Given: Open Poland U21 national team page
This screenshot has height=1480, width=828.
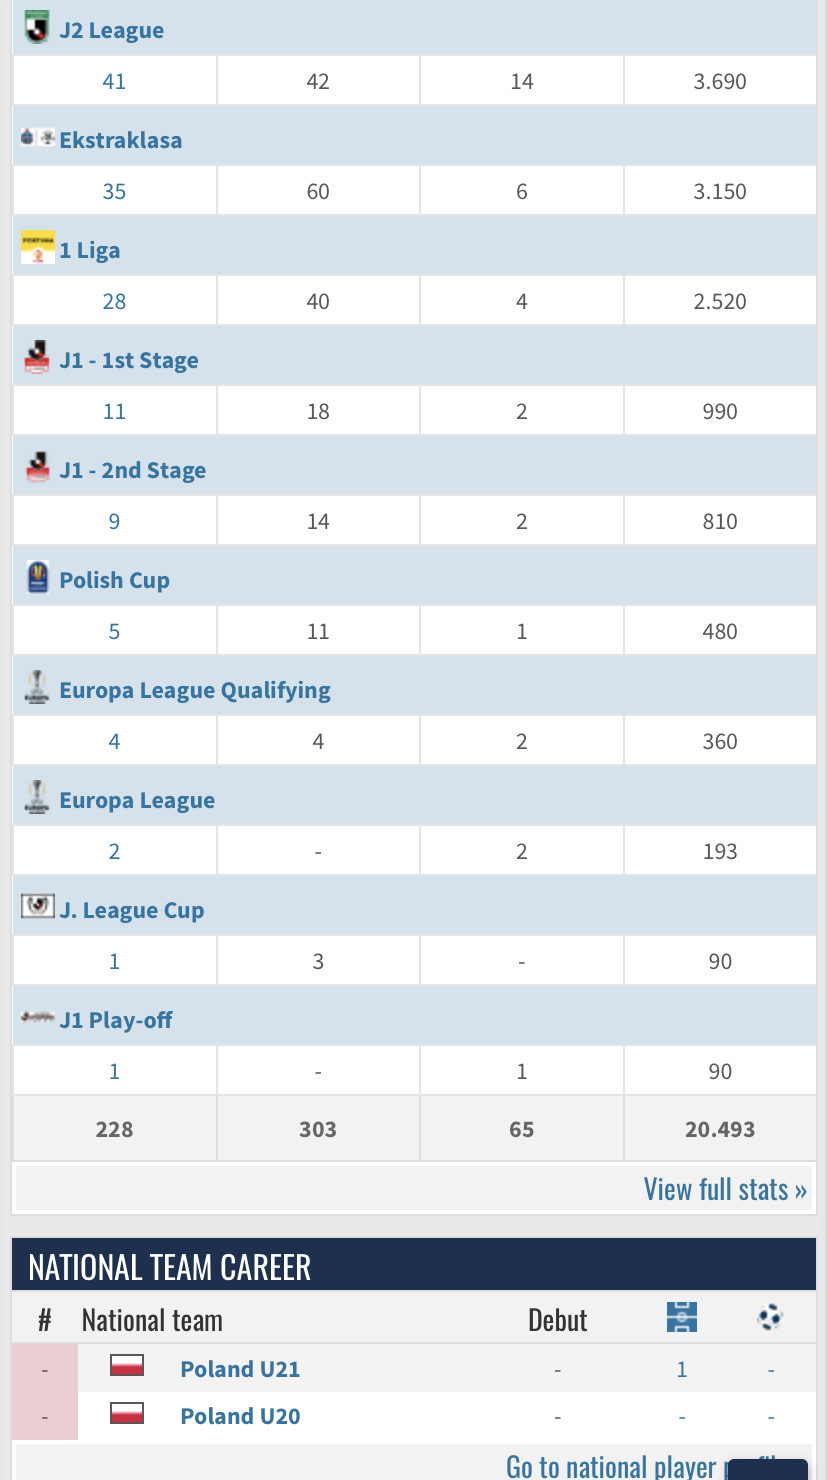Looking at the screenshot, I should click(240, 1369).
